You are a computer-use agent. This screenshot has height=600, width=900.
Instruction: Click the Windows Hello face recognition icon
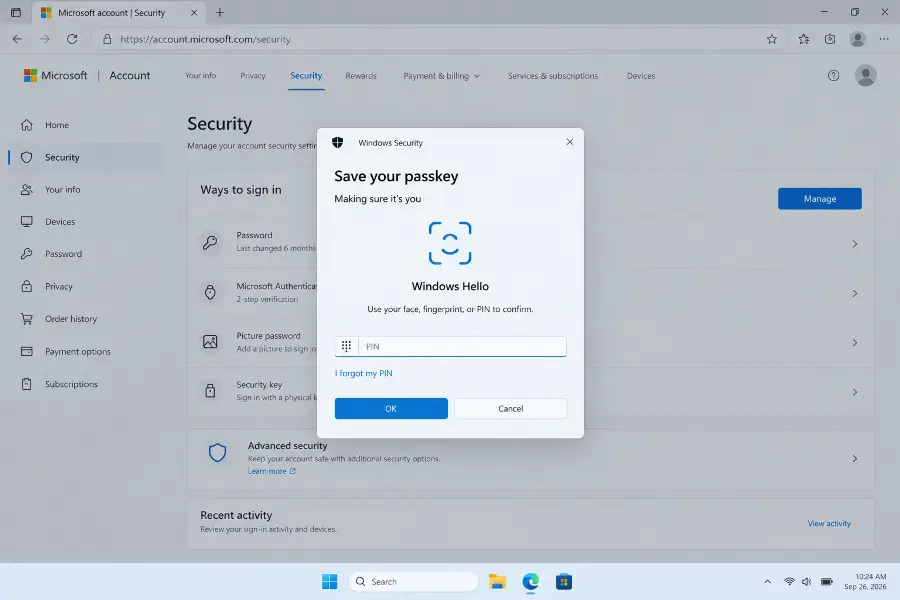point(450,243)
